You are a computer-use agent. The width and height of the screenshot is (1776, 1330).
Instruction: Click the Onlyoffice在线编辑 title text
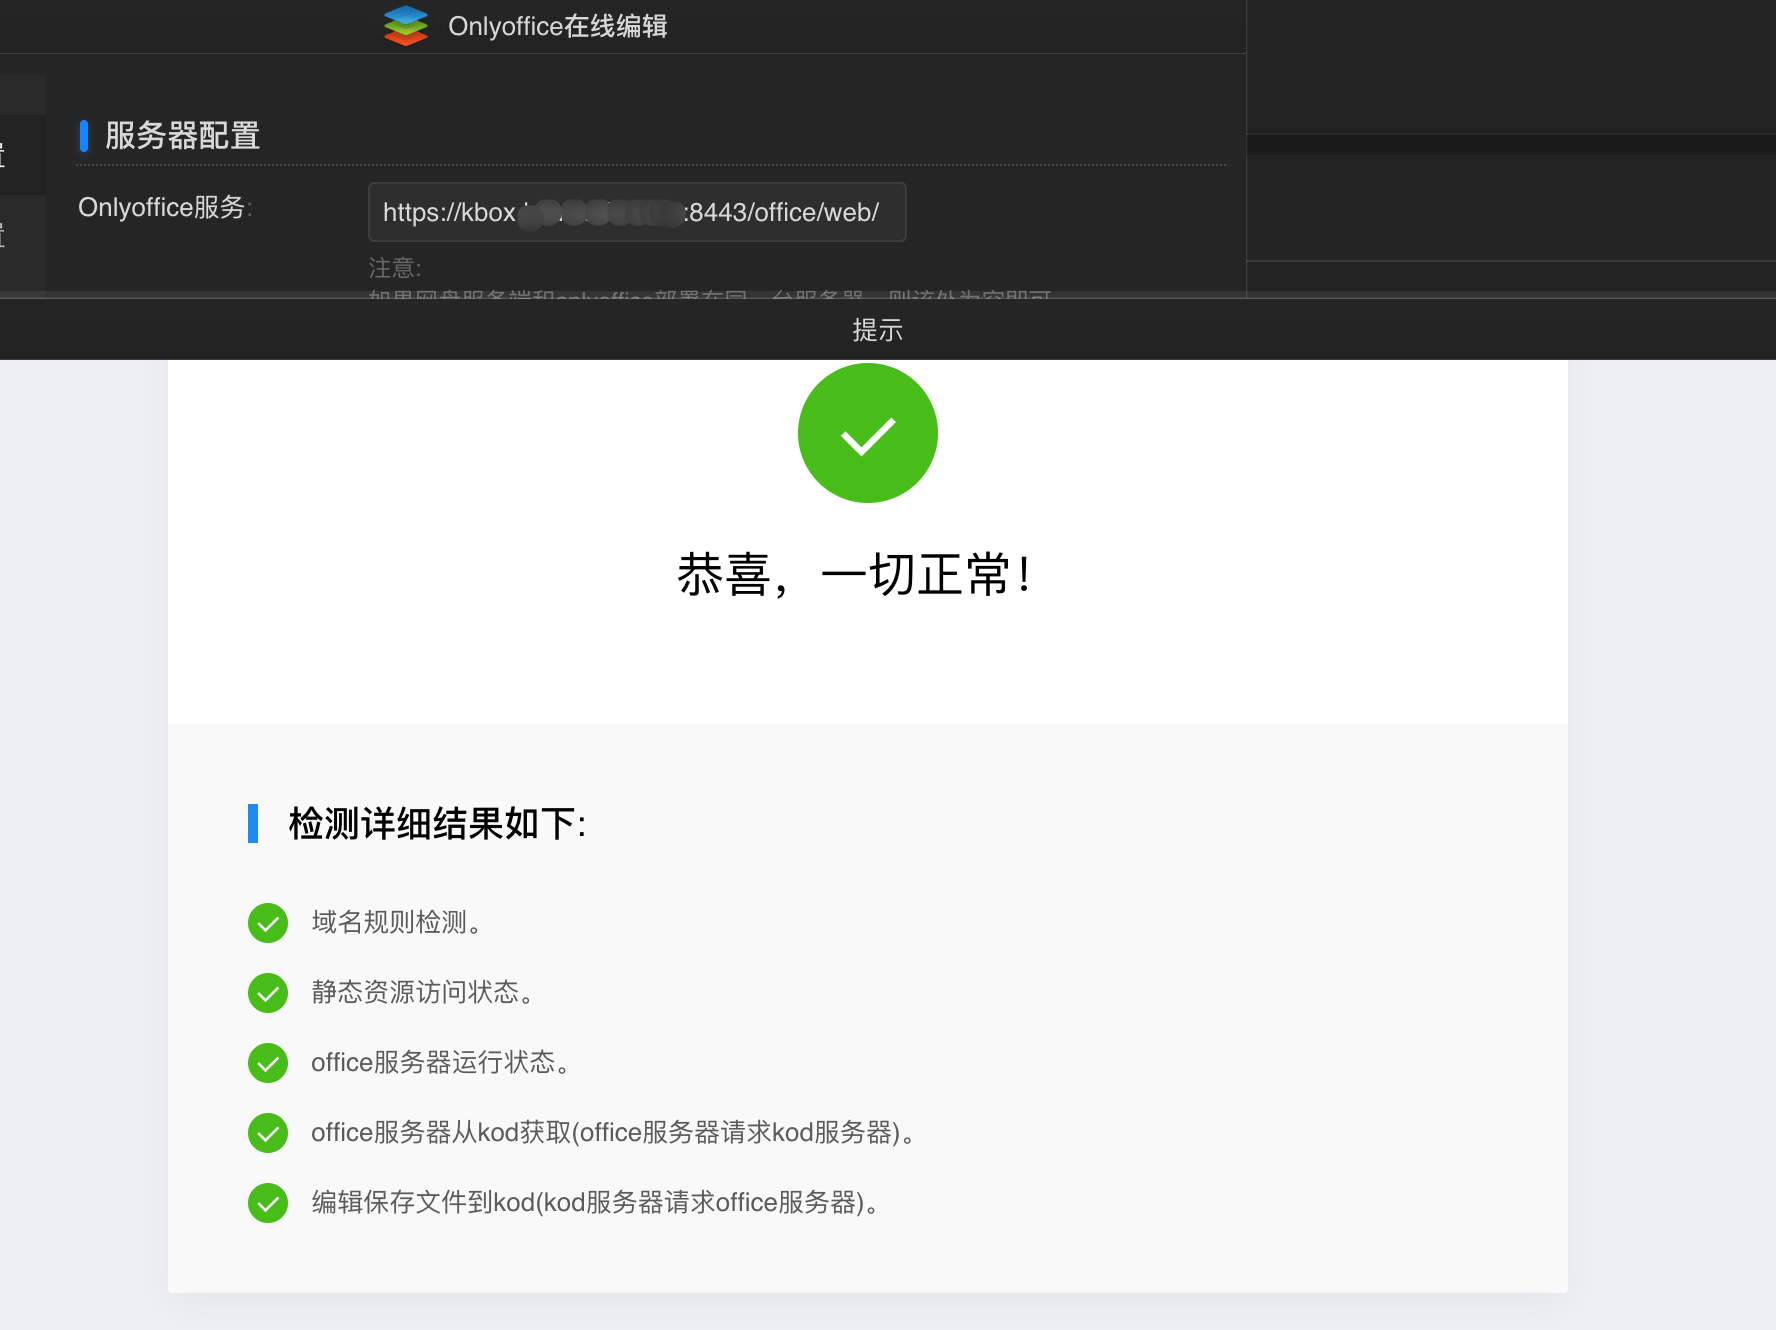coord(558,26)
